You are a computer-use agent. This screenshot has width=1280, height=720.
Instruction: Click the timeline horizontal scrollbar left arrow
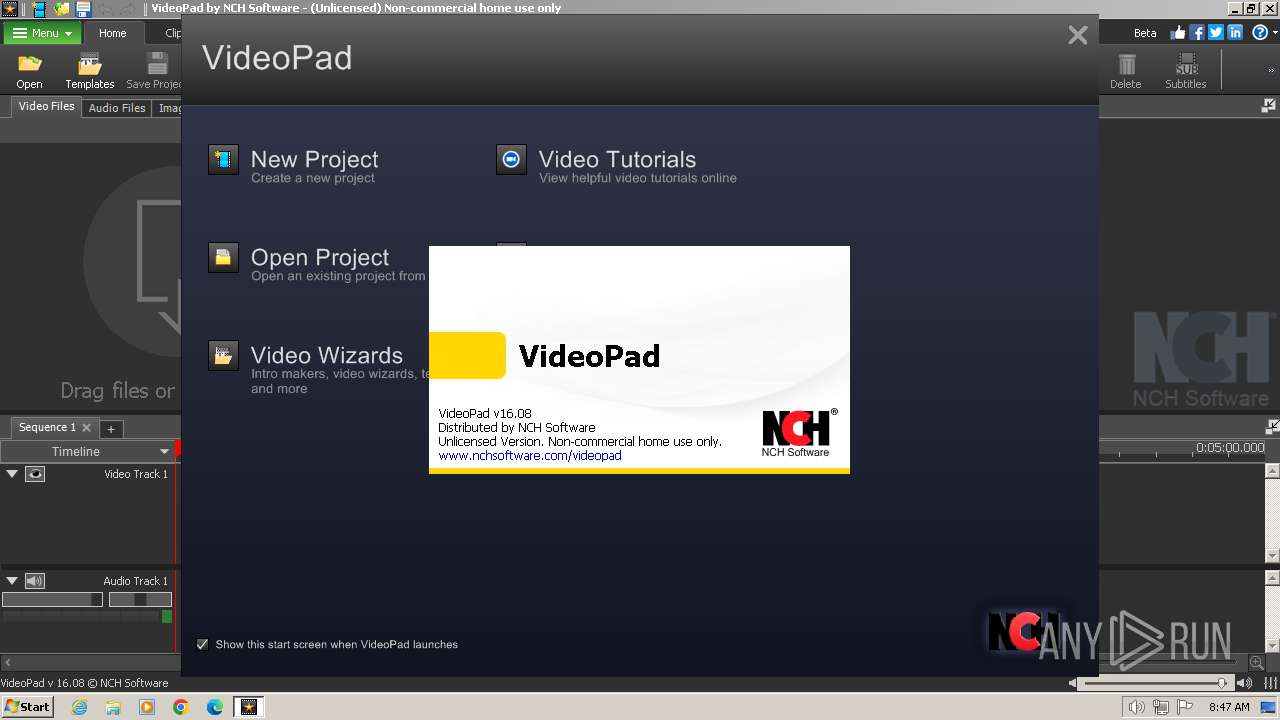(x=7, y=662)
